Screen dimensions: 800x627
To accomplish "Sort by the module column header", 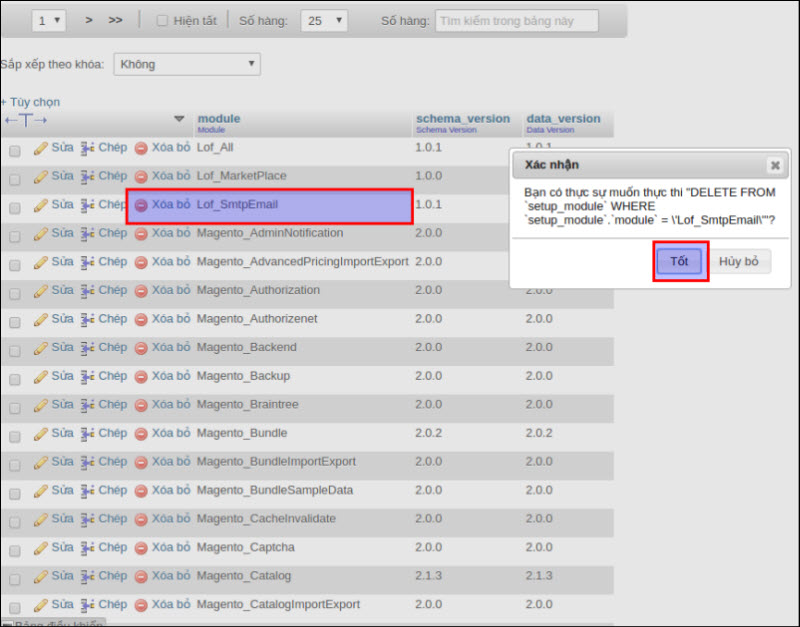I will 218,118.
